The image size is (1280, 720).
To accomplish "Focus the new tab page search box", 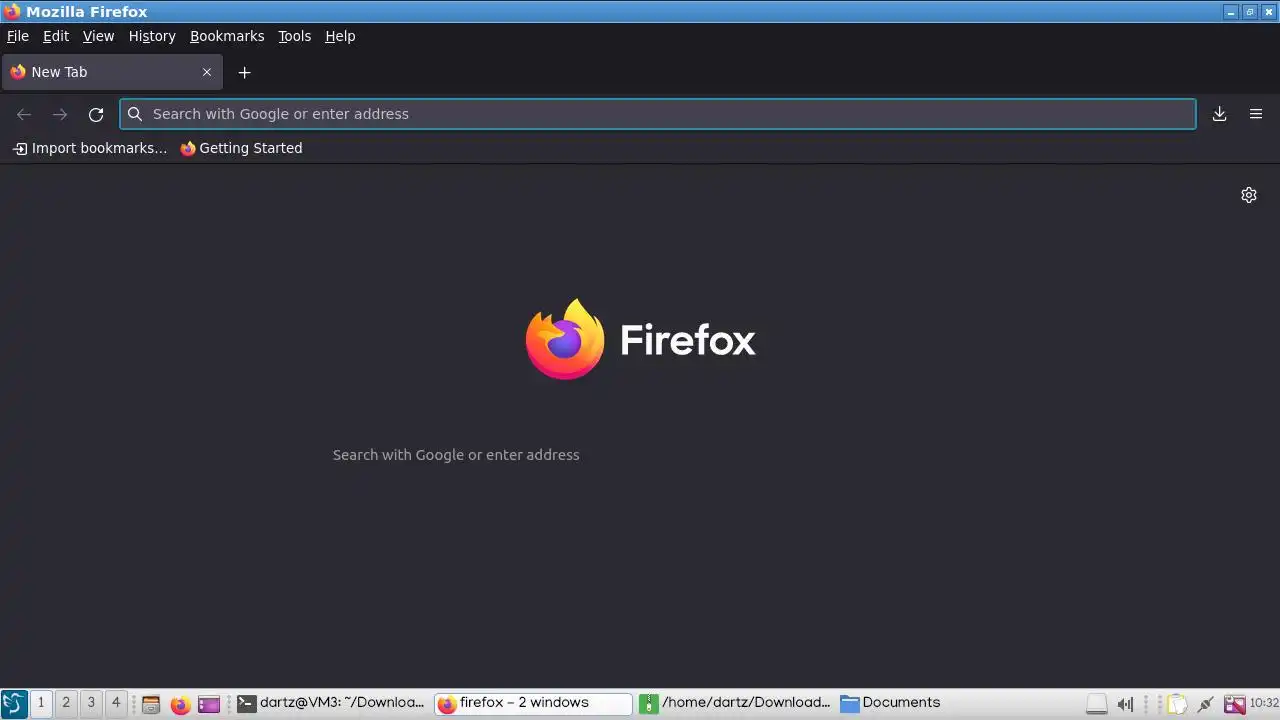I will [640, 455].
